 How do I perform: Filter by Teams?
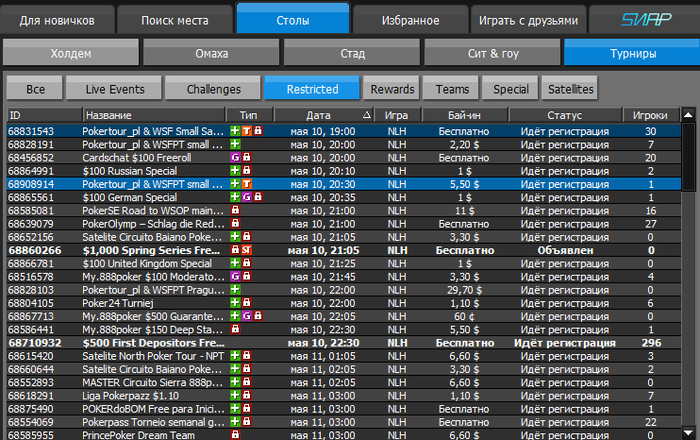tap(452, 88)
